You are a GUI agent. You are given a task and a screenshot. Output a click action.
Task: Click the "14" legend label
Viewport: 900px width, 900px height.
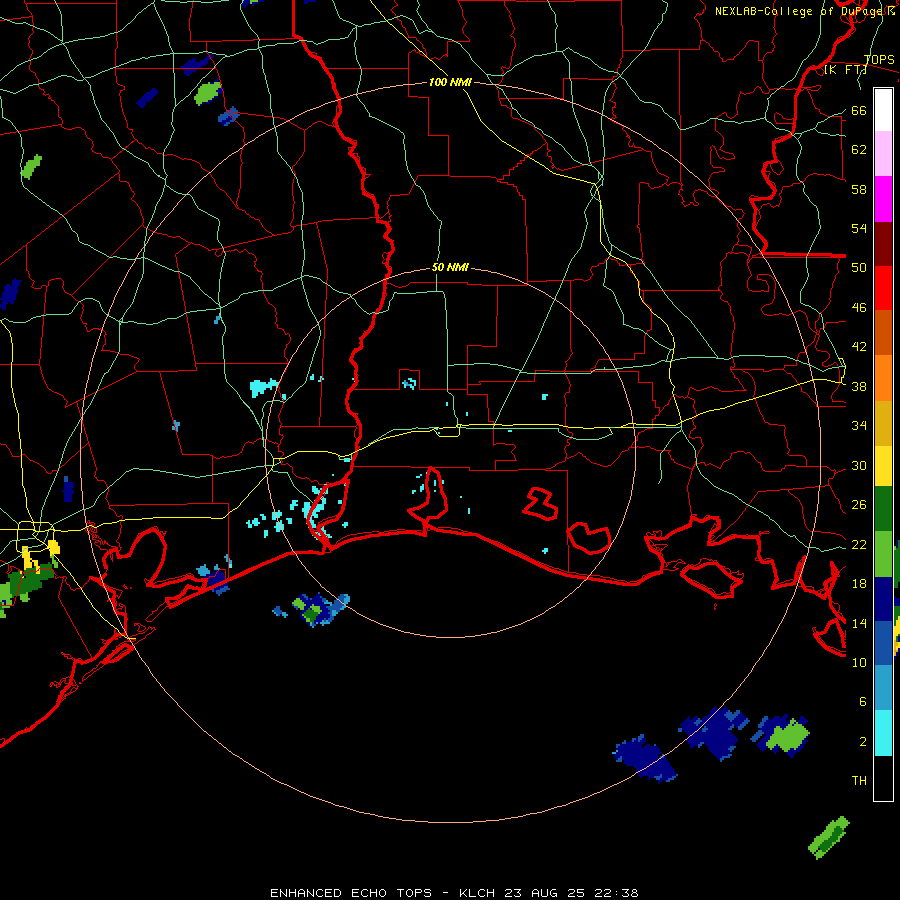click(x=859, y=623)
